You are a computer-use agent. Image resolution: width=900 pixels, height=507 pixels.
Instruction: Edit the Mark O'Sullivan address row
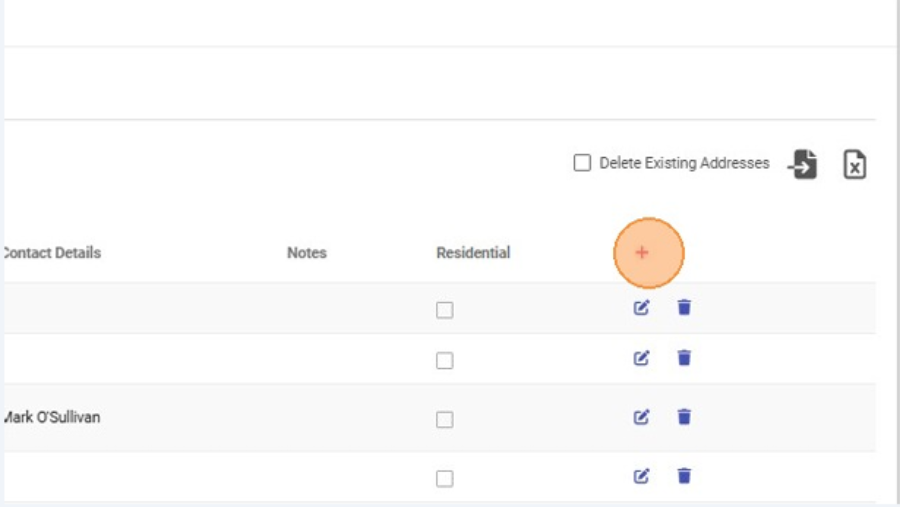point(642,417)
